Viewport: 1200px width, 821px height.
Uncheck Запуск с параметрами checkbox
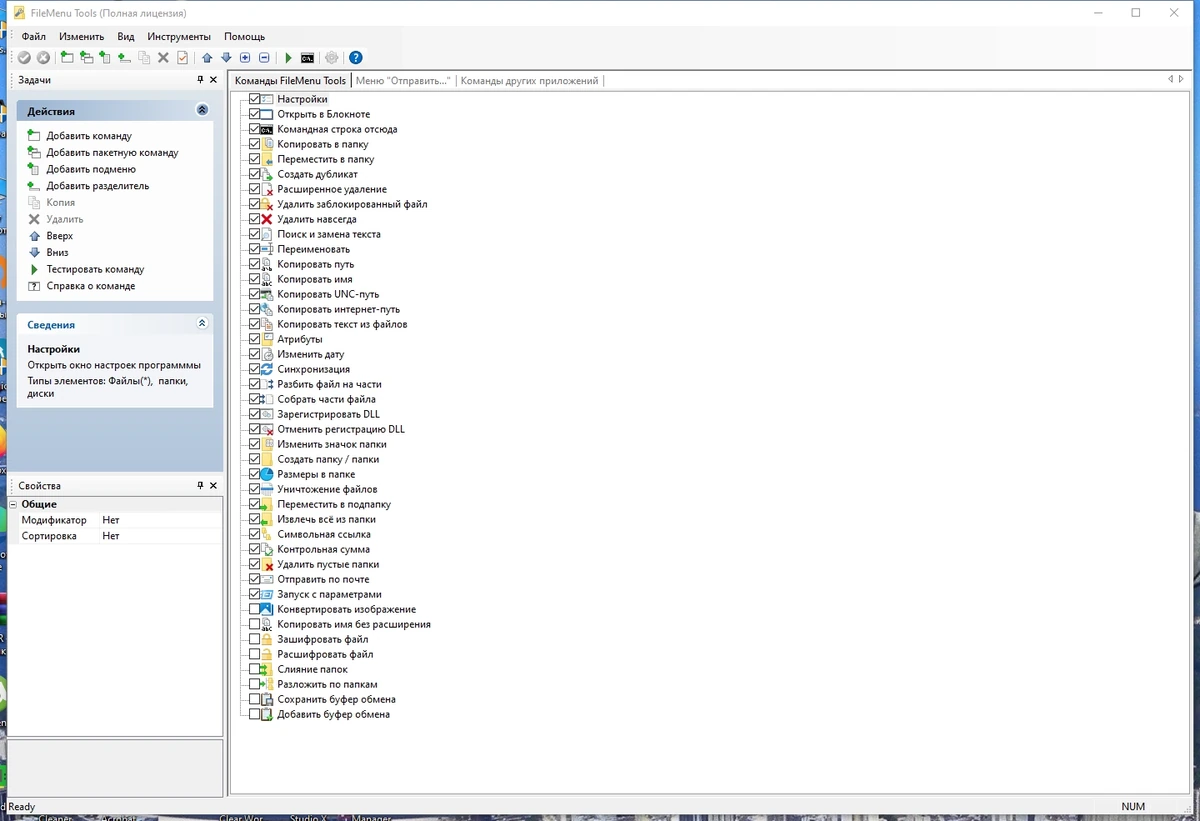[x=254, y=594]
